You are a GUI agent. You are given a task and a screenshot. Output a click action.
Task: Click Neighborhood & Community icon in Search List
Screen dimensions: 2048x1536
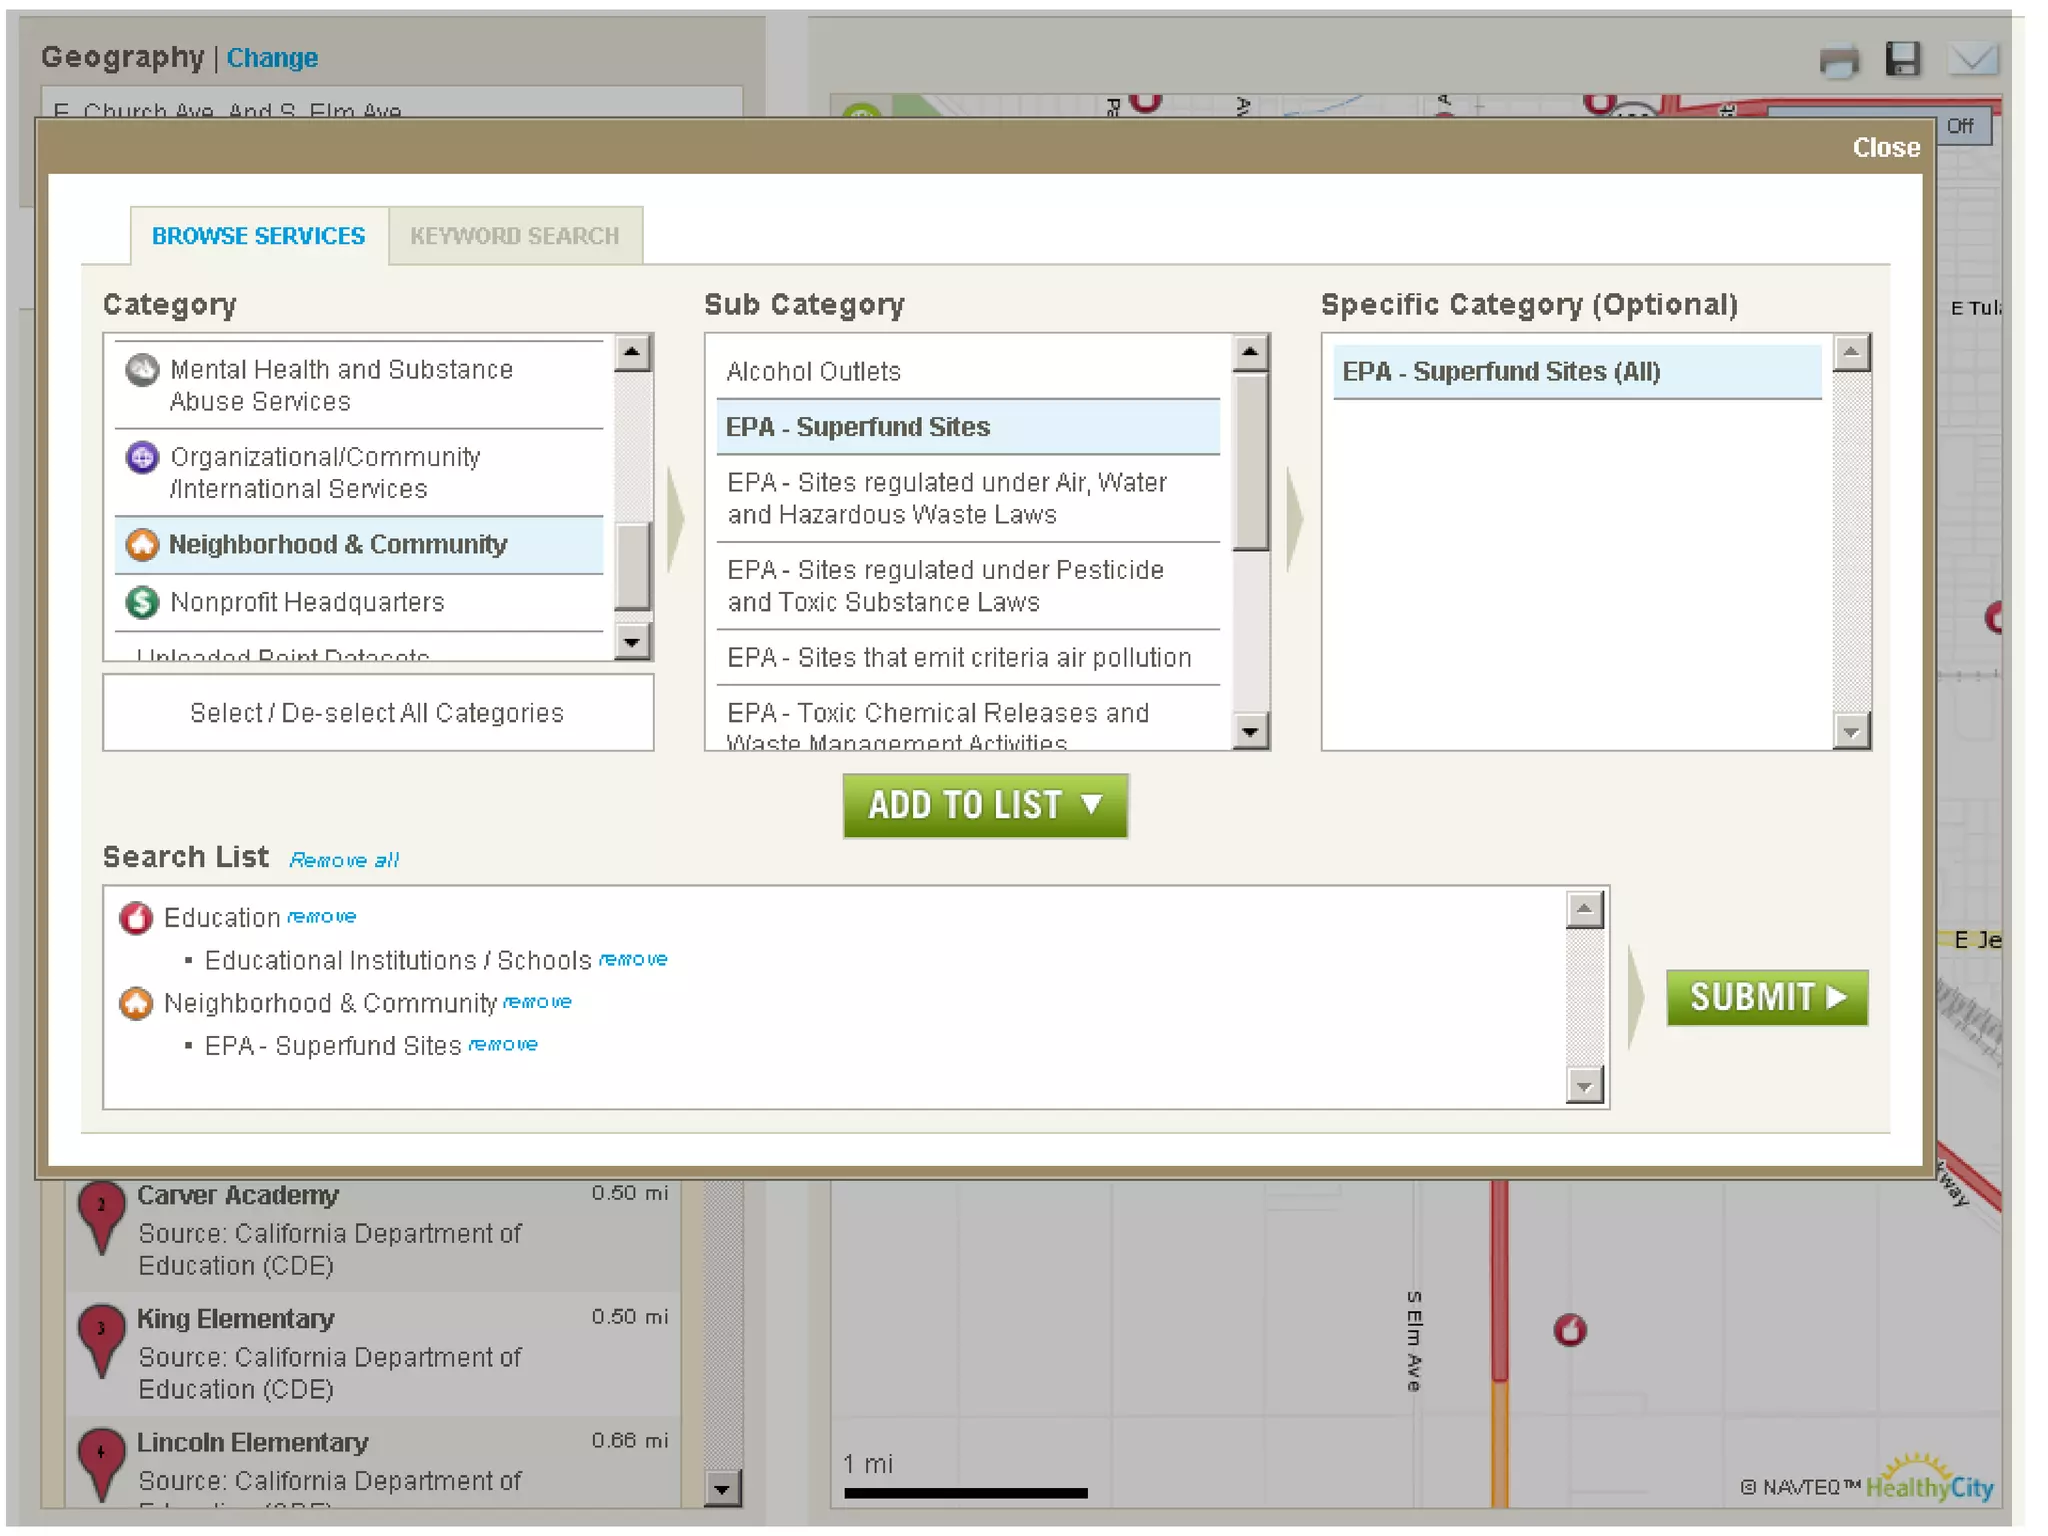click(136, 1003)
